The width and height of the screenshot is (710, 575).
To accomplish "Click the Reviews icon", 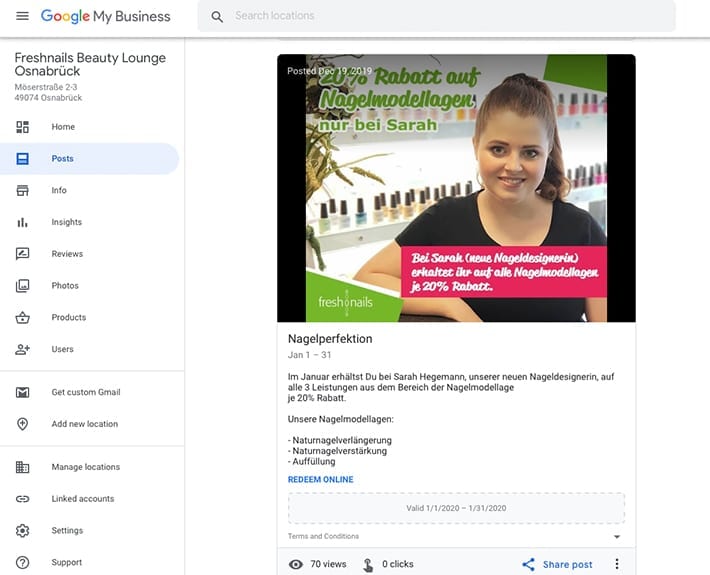I will click(22, 254).
